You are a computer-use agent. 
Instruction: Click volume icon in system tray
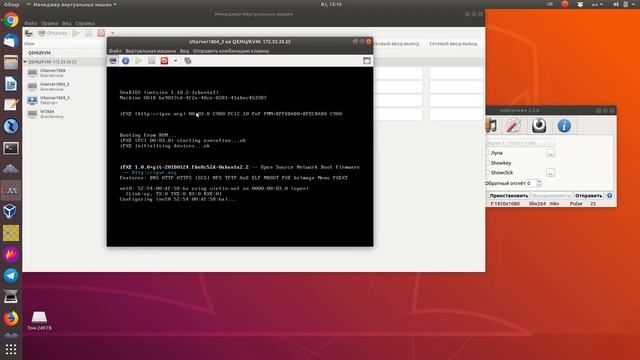coord(616,4)
